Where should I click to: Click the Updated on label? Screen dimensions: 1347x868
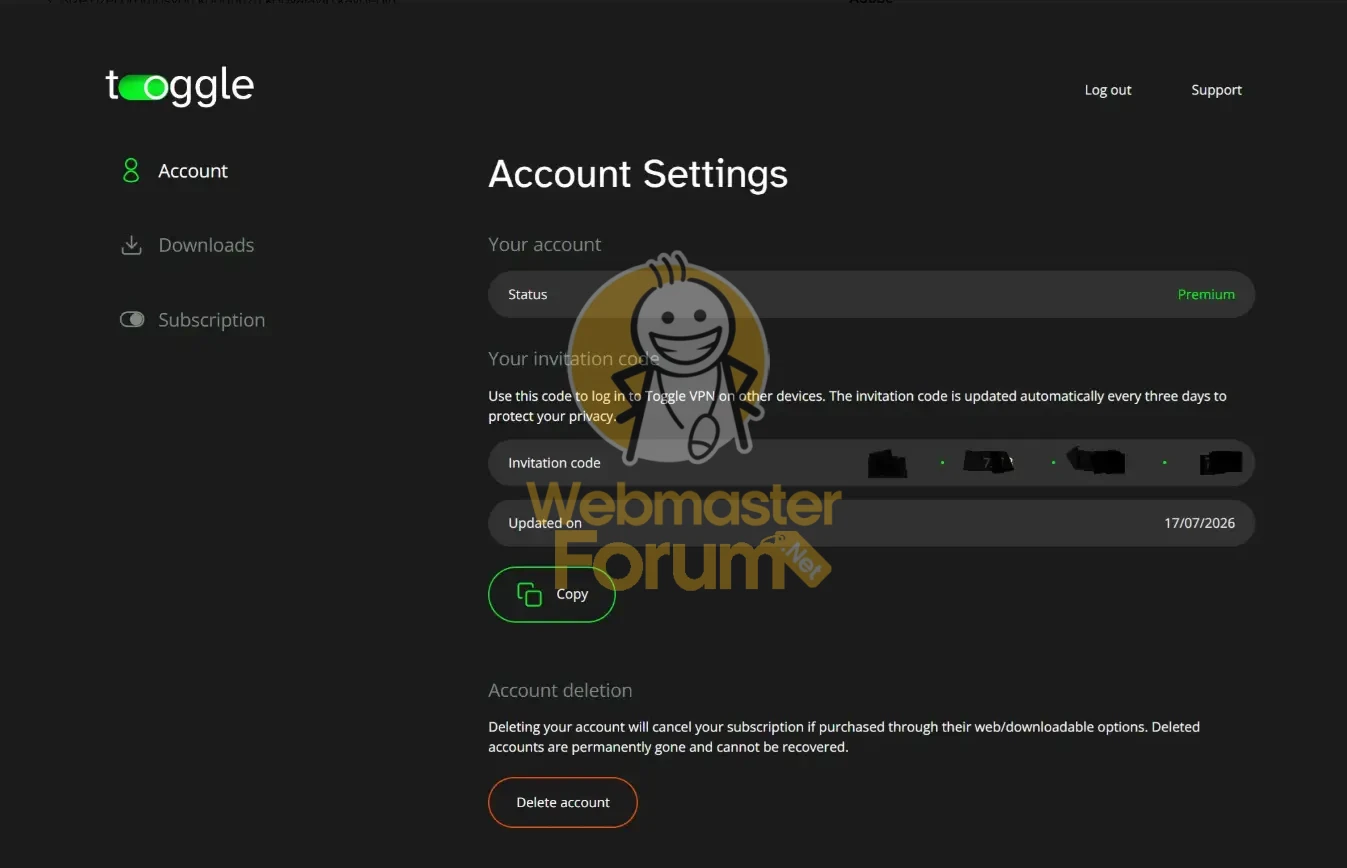coord(545,523)
